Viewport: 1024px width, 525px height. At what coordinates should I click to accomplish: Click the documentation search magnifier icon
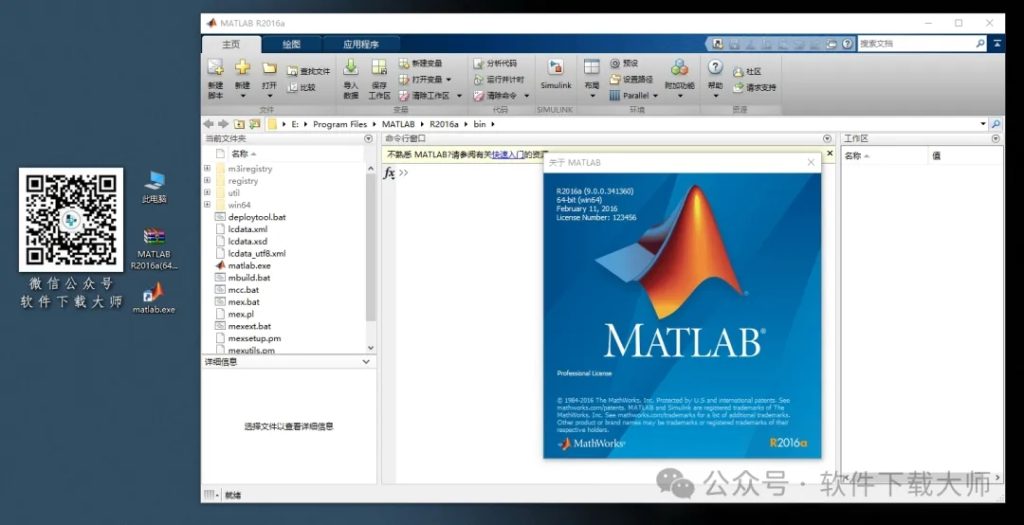coord(980,44)
